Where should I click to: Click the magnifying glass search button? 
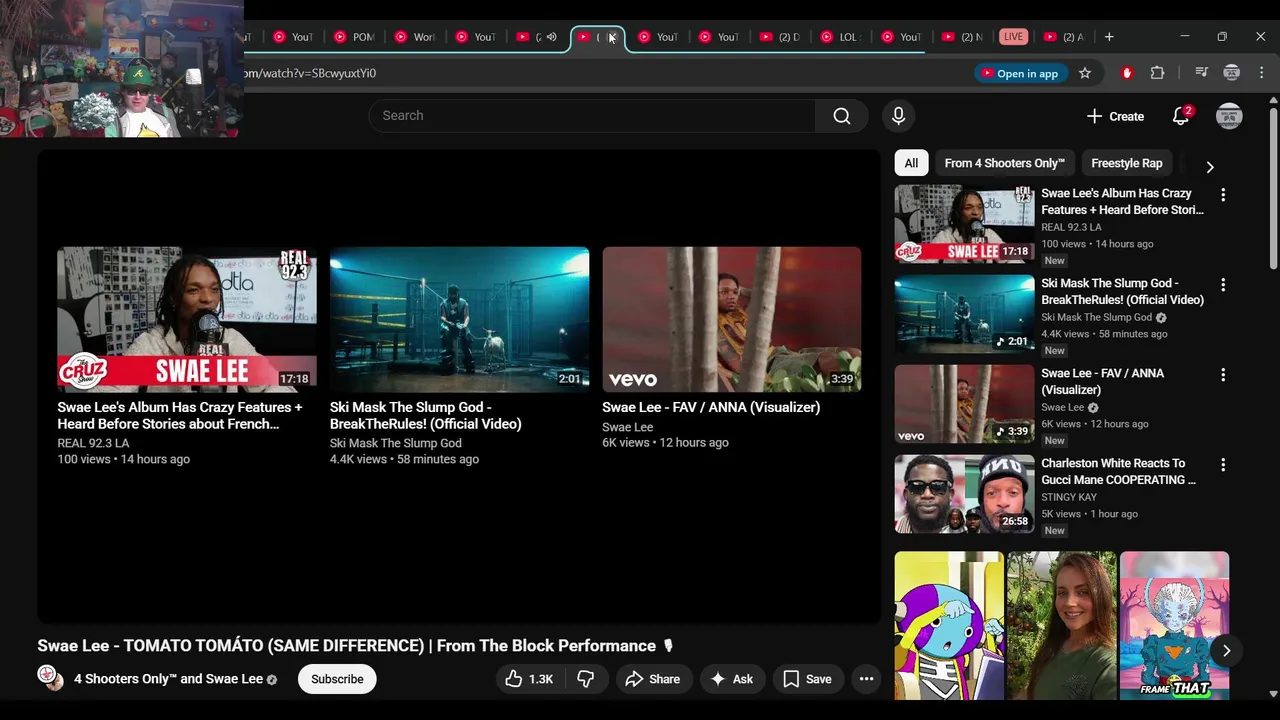(x=842, y=116)
